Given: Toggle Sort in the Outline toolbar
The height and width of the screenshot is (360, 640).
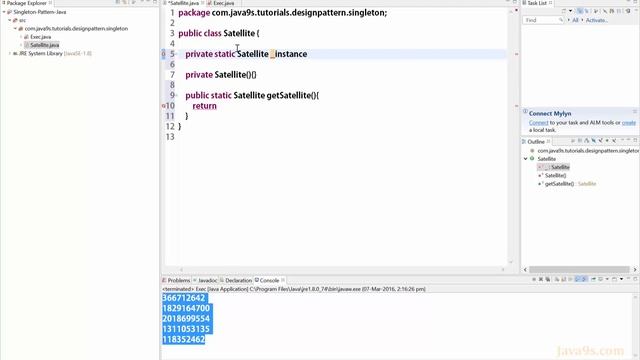Looking at the screenshot, I should 587,141.
